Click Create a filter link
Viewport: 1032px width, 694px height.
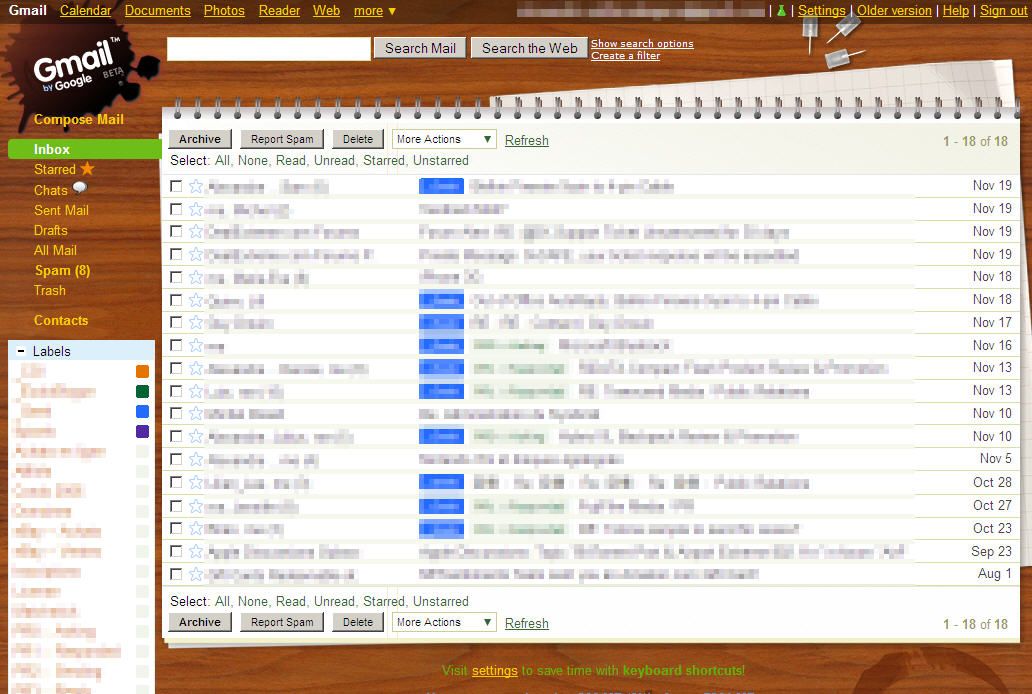pos(625,56)
